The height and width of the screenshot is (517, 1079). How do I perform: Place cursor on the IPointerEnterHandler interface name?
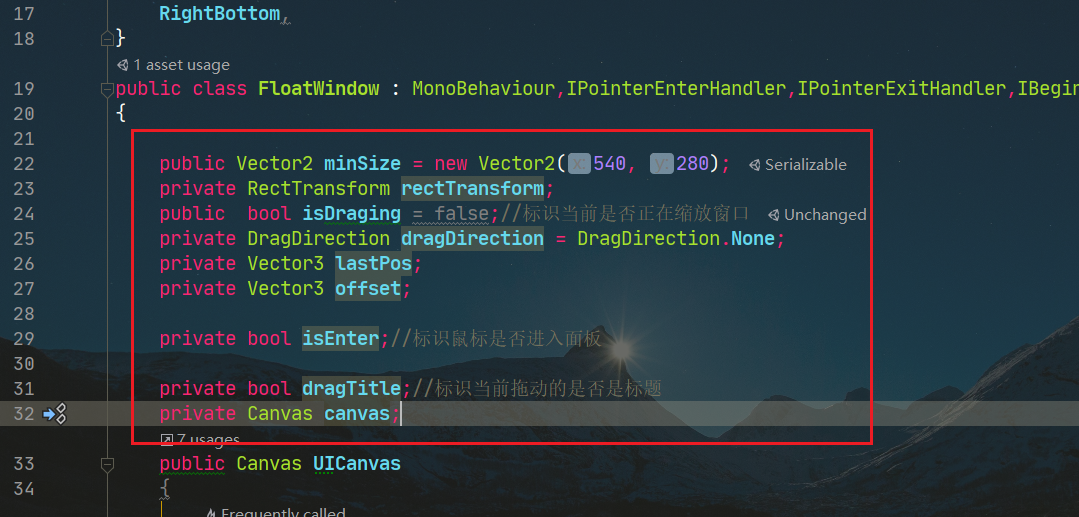tap(676, 89)
